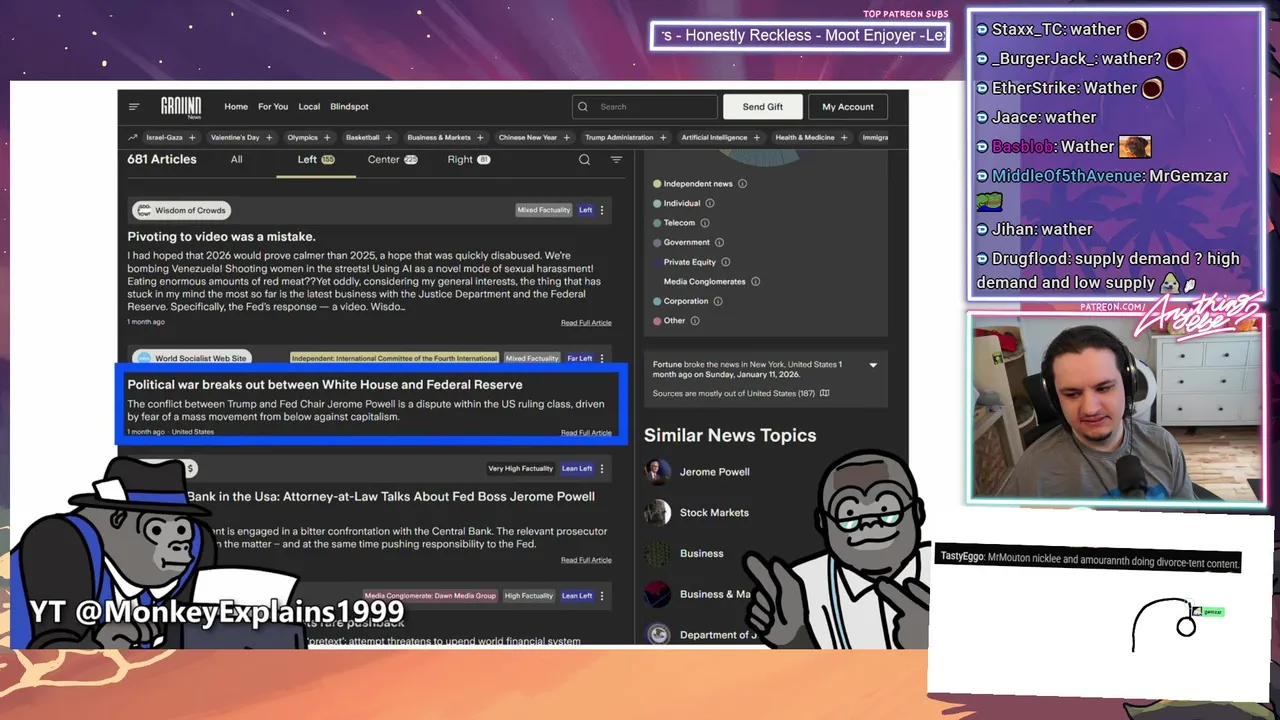The width and height of the screenshot is (1280, 720).
Task: Click into the Search field
Action: [645, 106]
